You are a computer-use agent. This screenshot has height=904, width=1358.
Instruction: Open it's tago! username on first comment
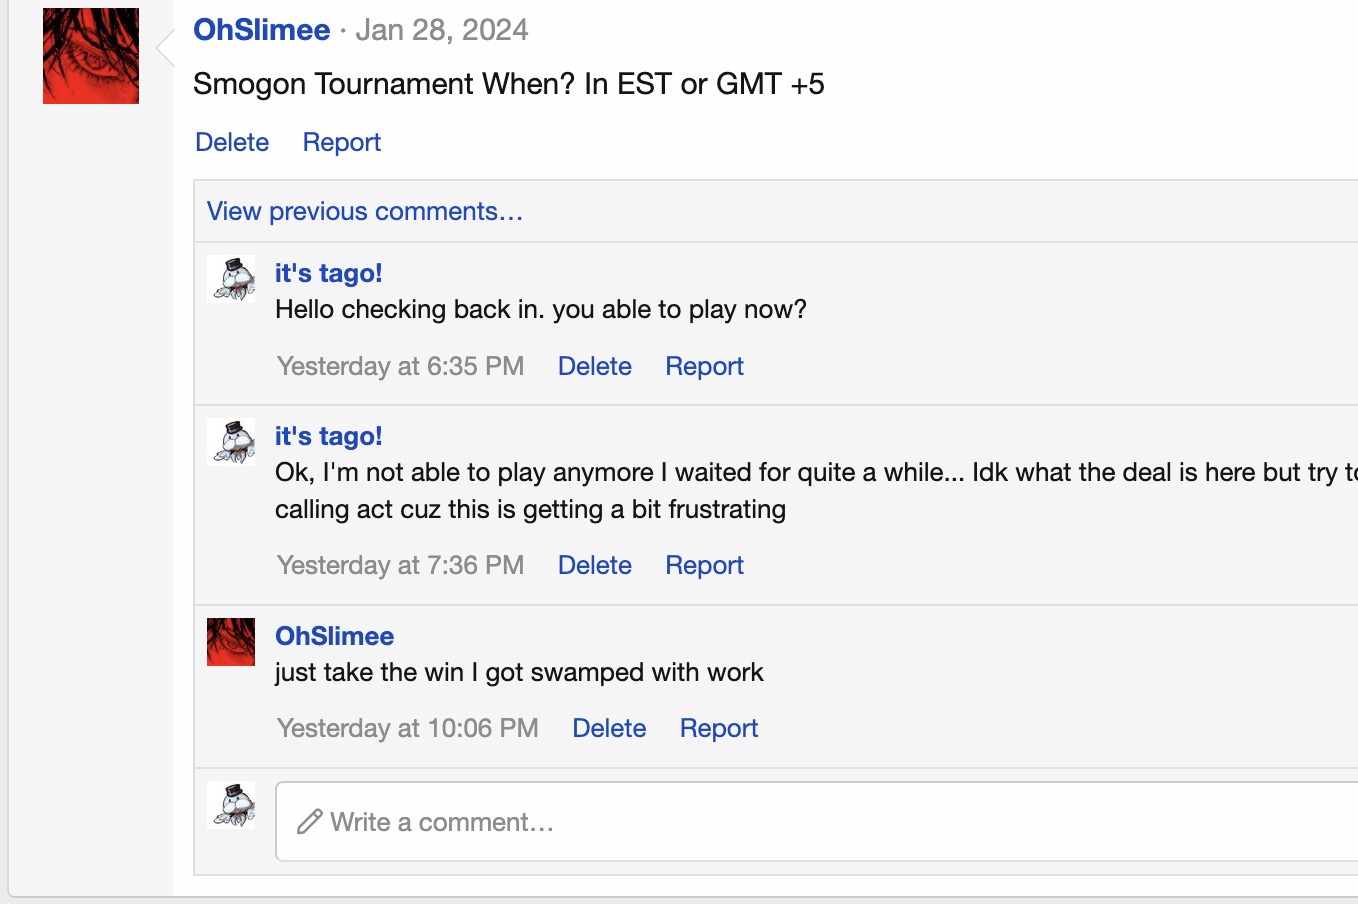[x=328, y=273]
